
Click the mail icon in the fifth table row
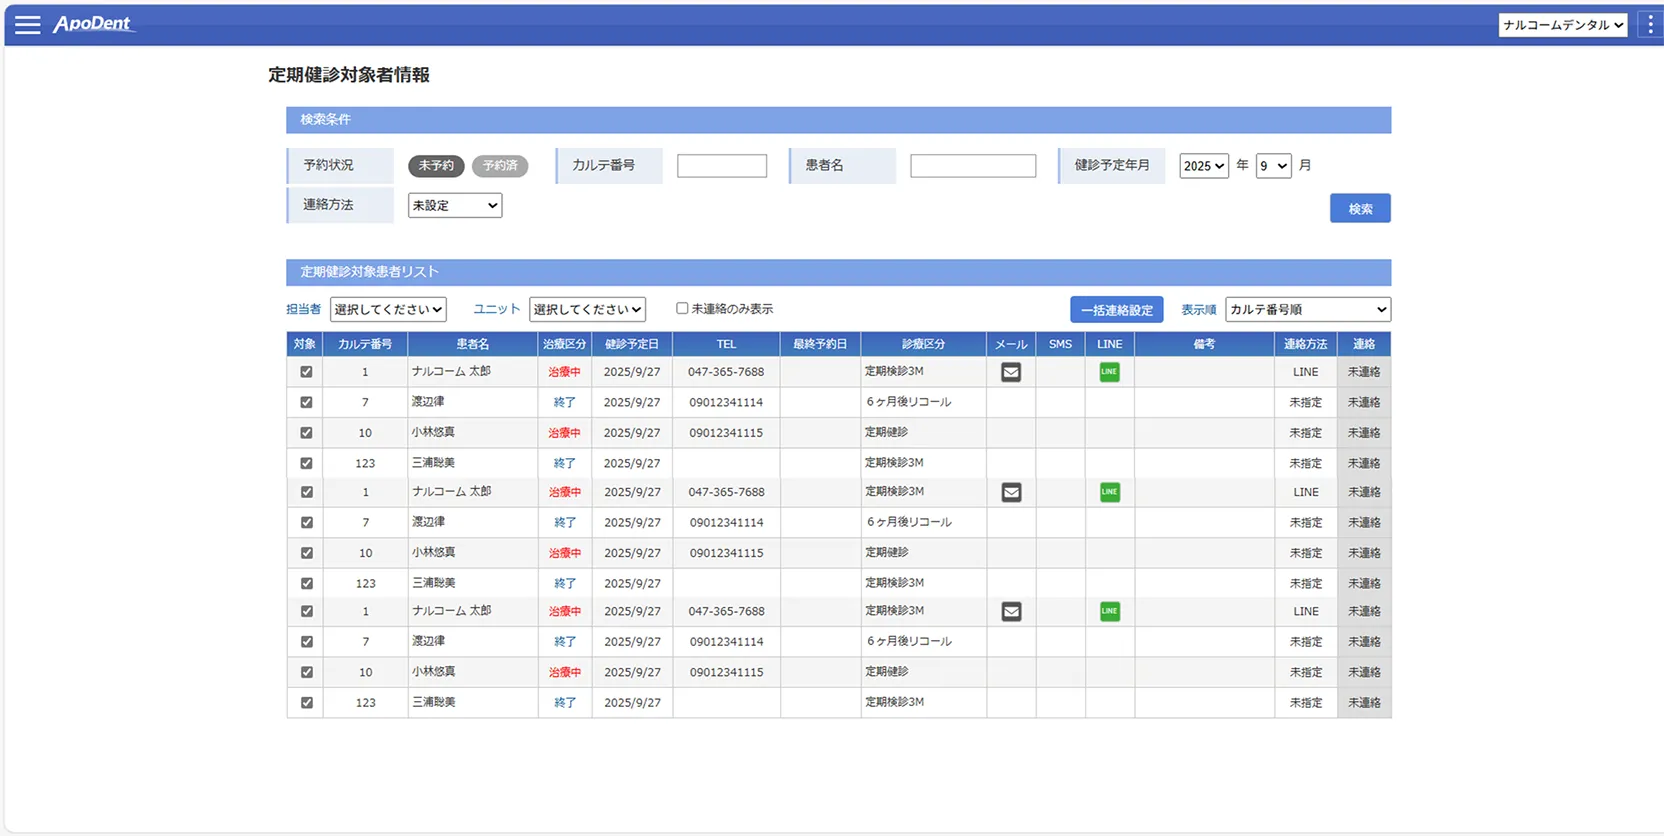point(1011,492)
